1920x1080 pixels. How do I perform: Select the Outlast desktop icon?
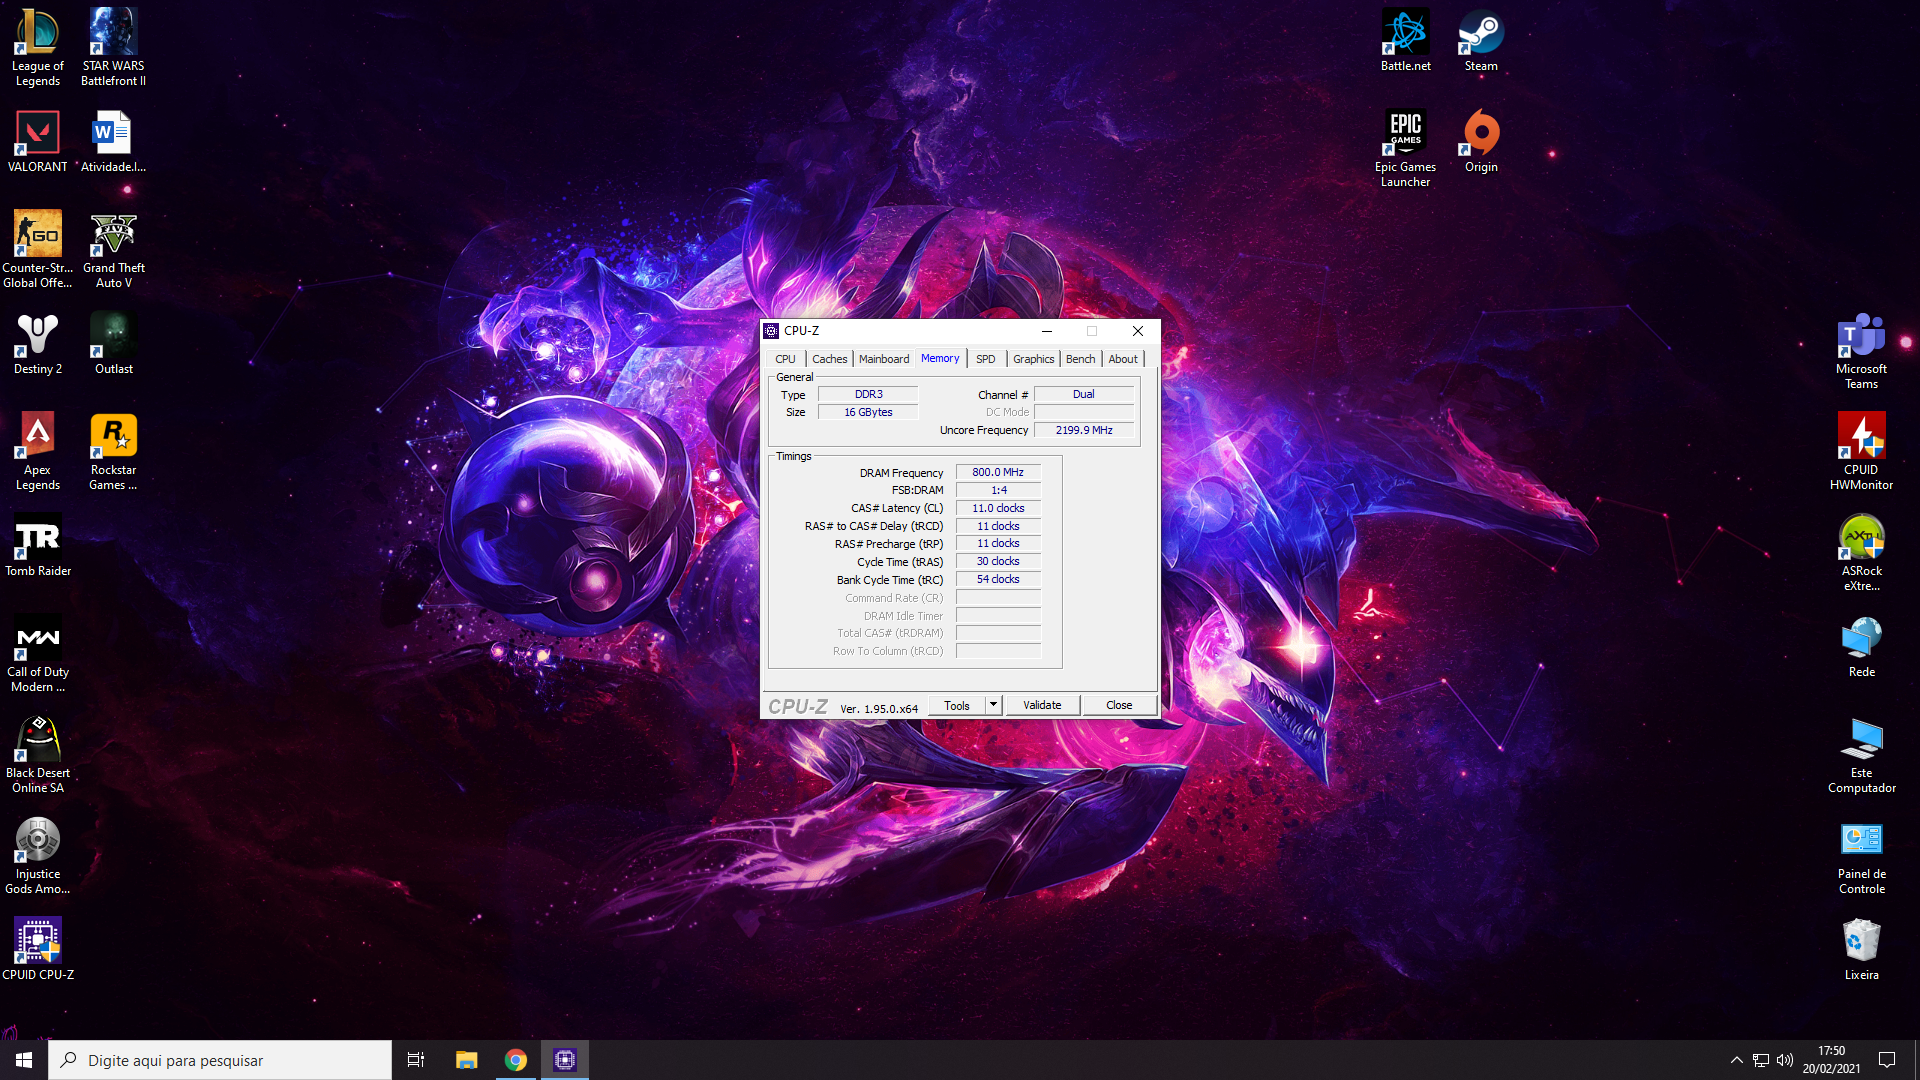114,343
